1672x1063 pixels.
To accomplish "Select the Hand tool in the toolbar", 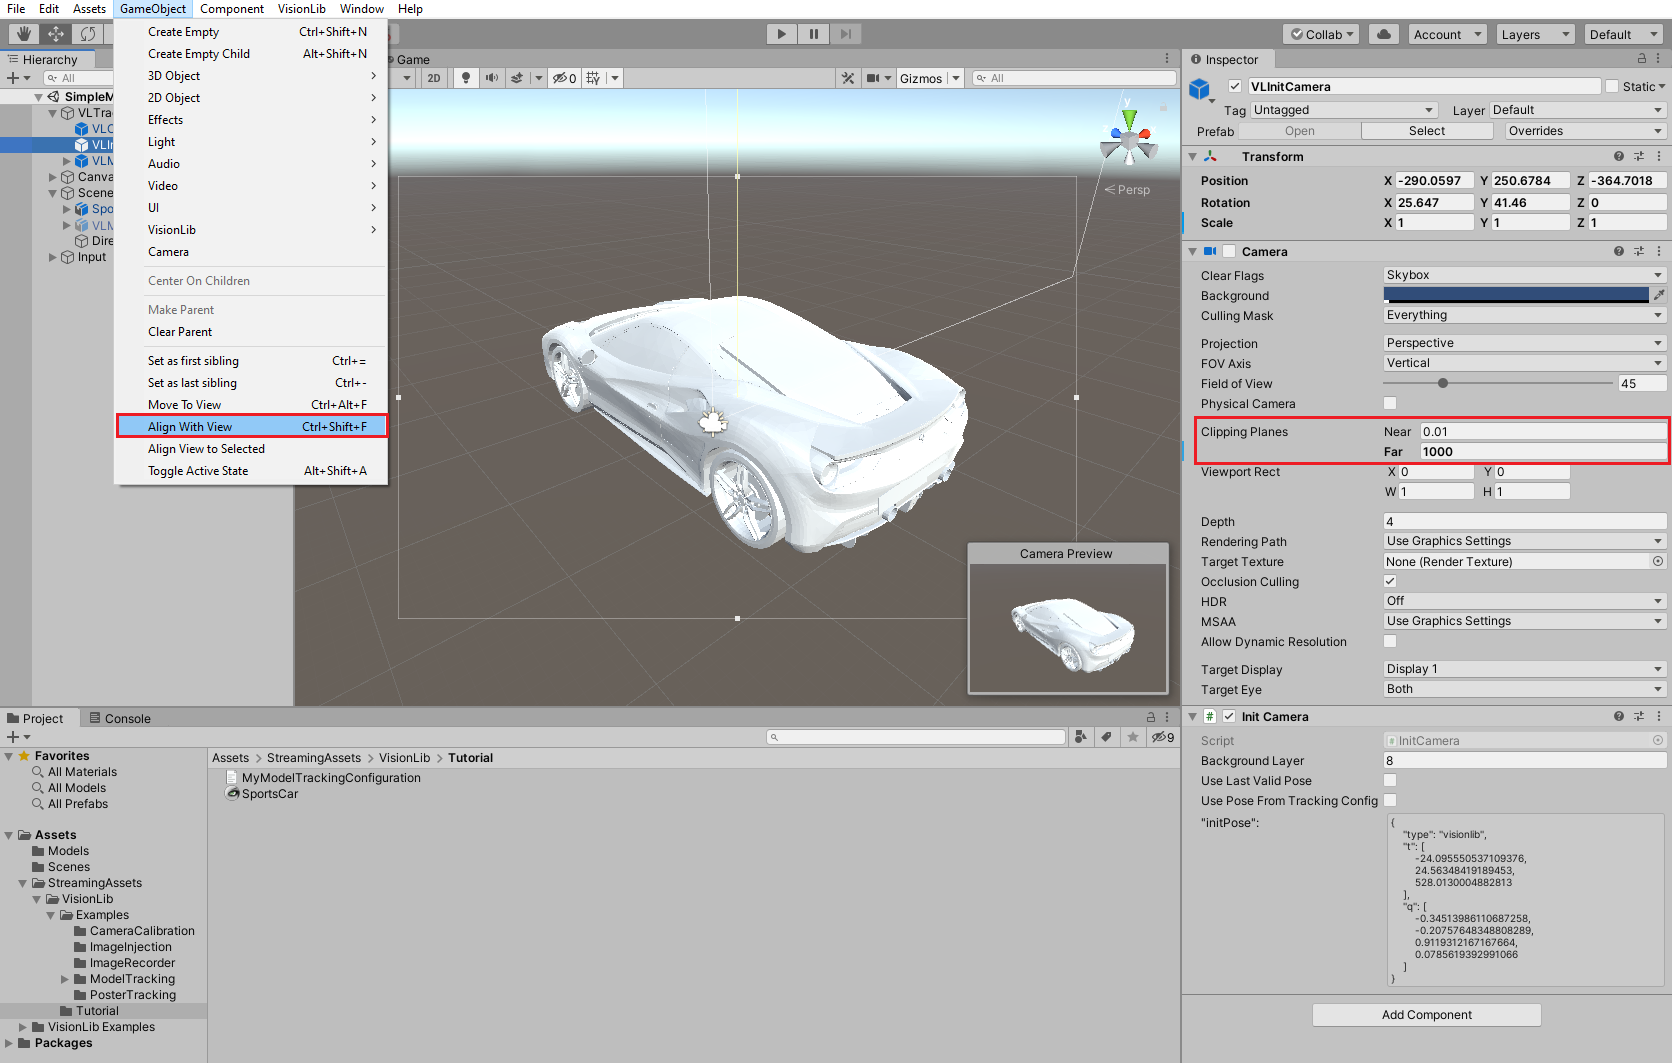I will pyautogui.click(x=23, y=33).
